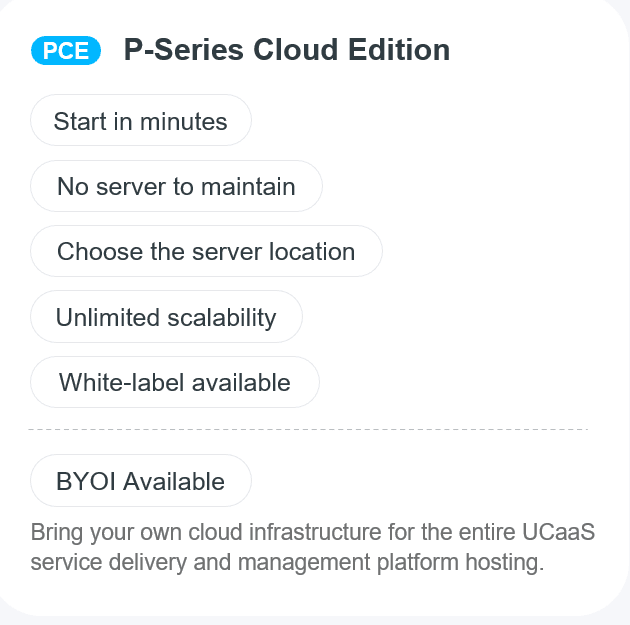The image size is (630, 625).
Task: Click the word infrastructure in the description
Action: click(x=315, y=532)
